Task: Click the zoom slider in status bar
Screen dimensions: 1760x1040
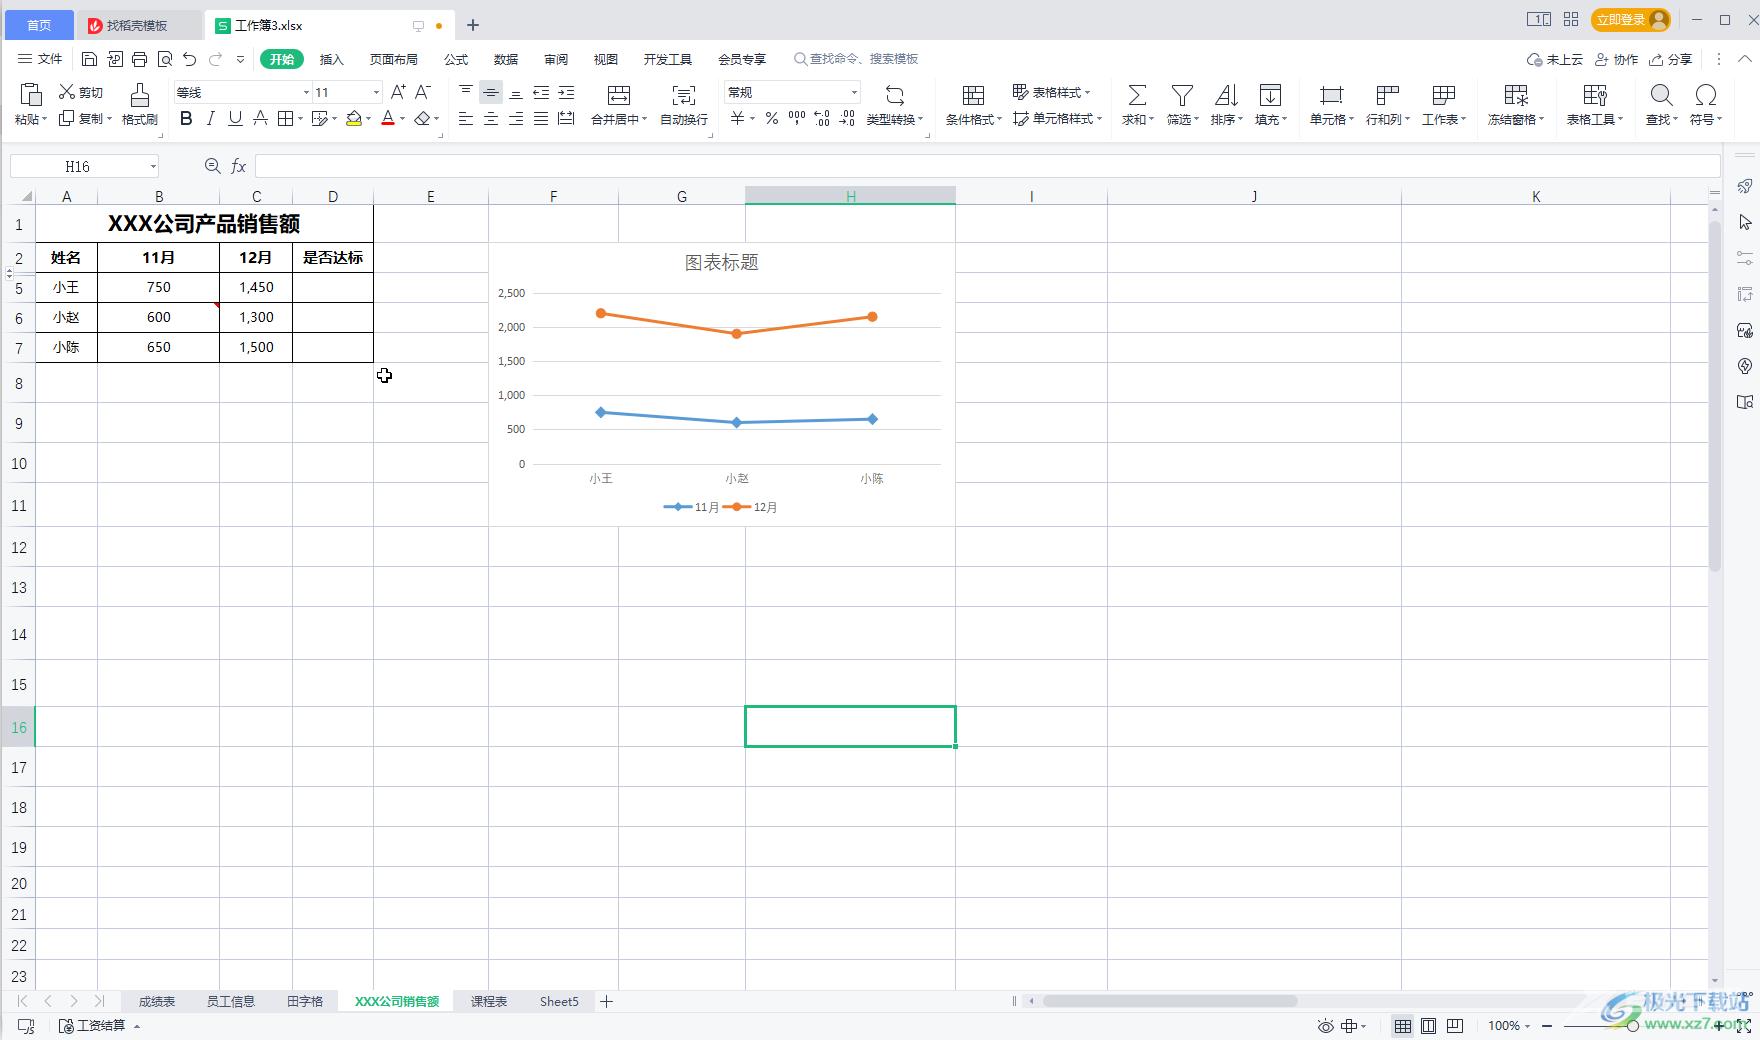Action: coord(1633,1026)
